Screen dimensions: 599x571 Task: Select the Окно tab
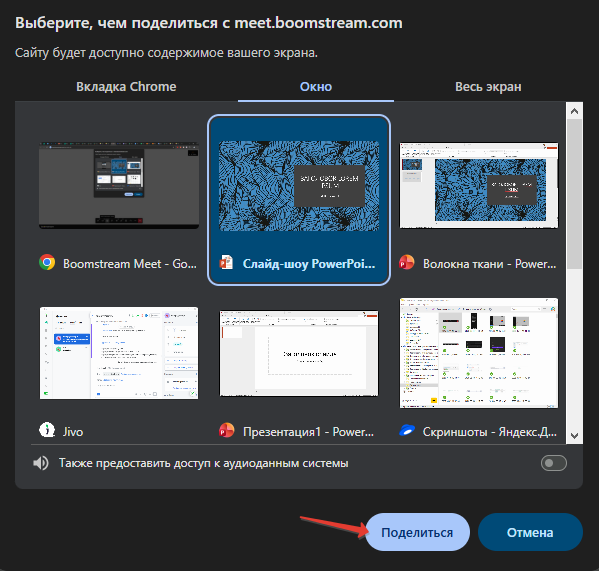coord(316,87)
